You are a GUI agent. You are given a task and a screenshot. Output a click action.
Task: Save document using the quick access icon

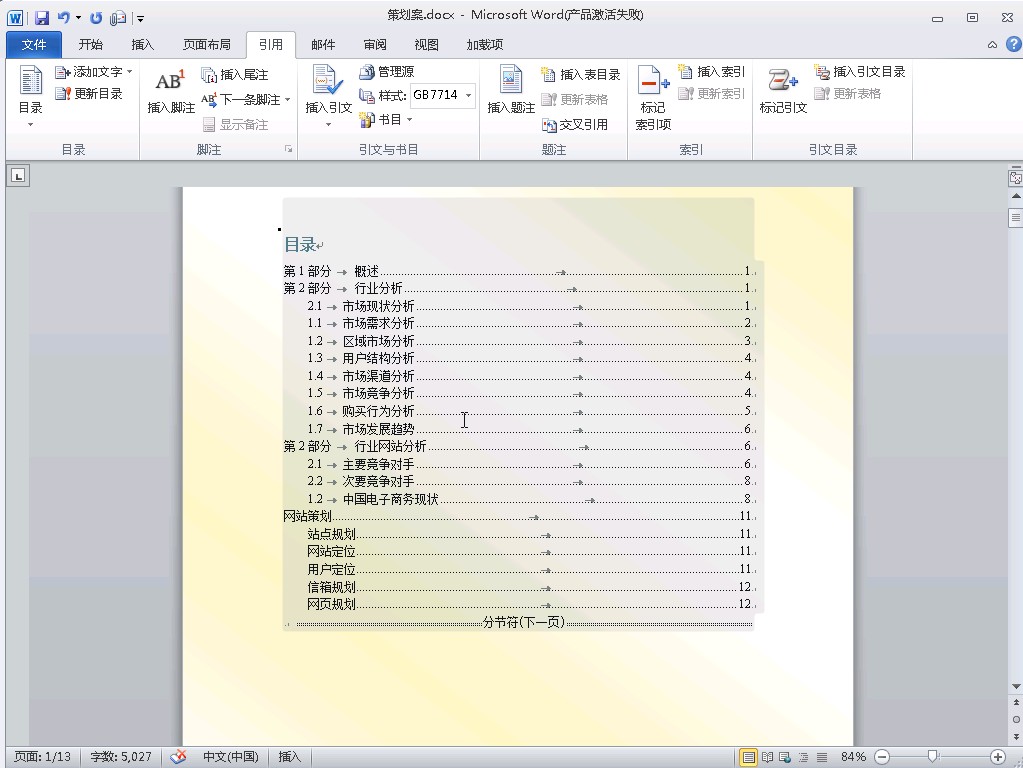click(x=42, y=17)
